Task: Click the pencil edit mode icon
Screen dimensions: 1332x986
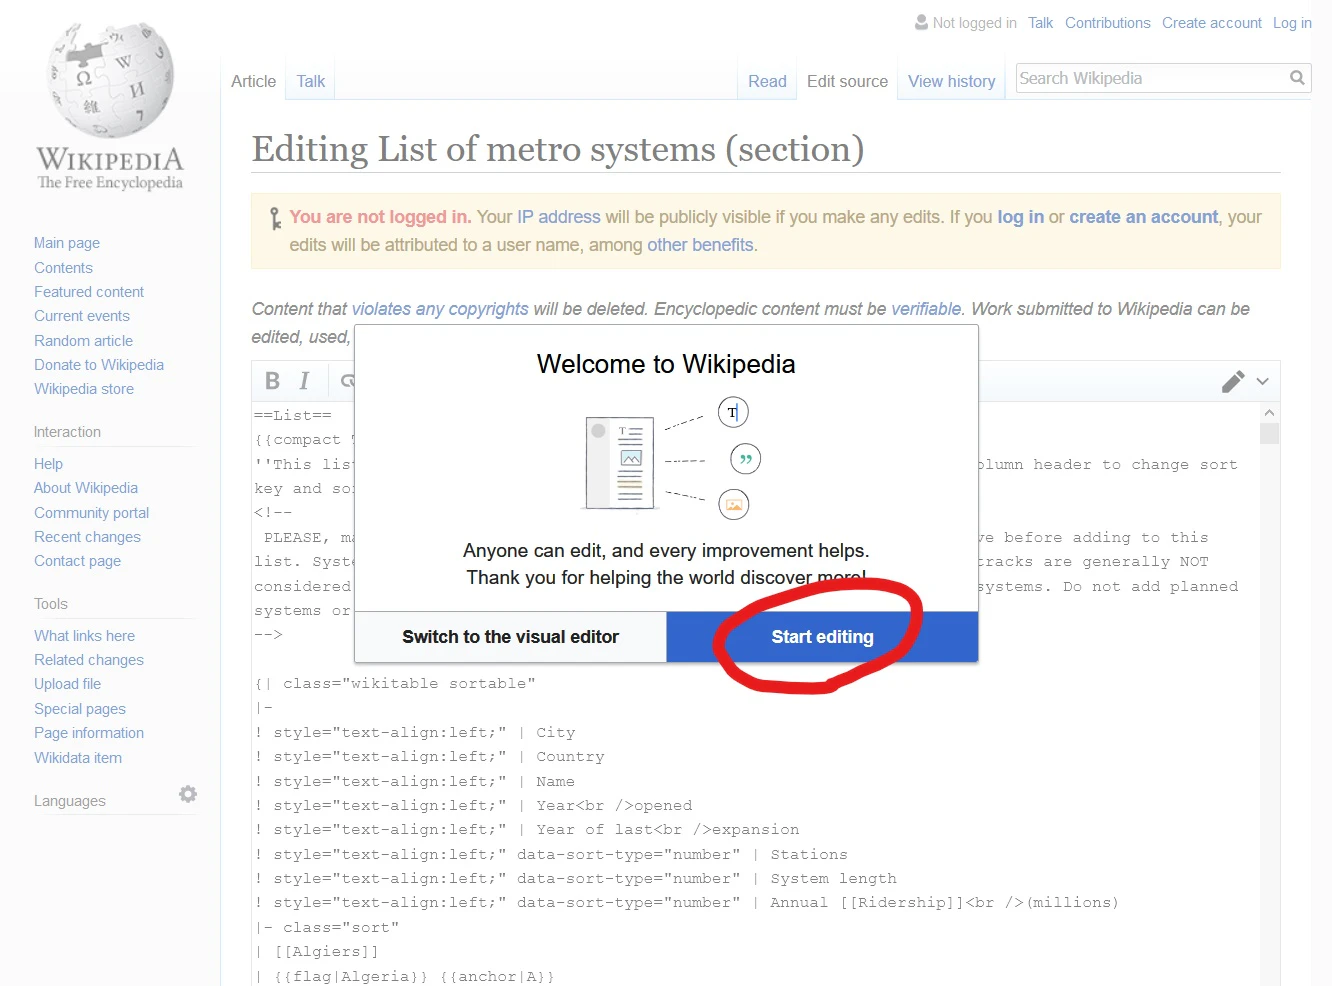Action: [x=1232, y=381]
